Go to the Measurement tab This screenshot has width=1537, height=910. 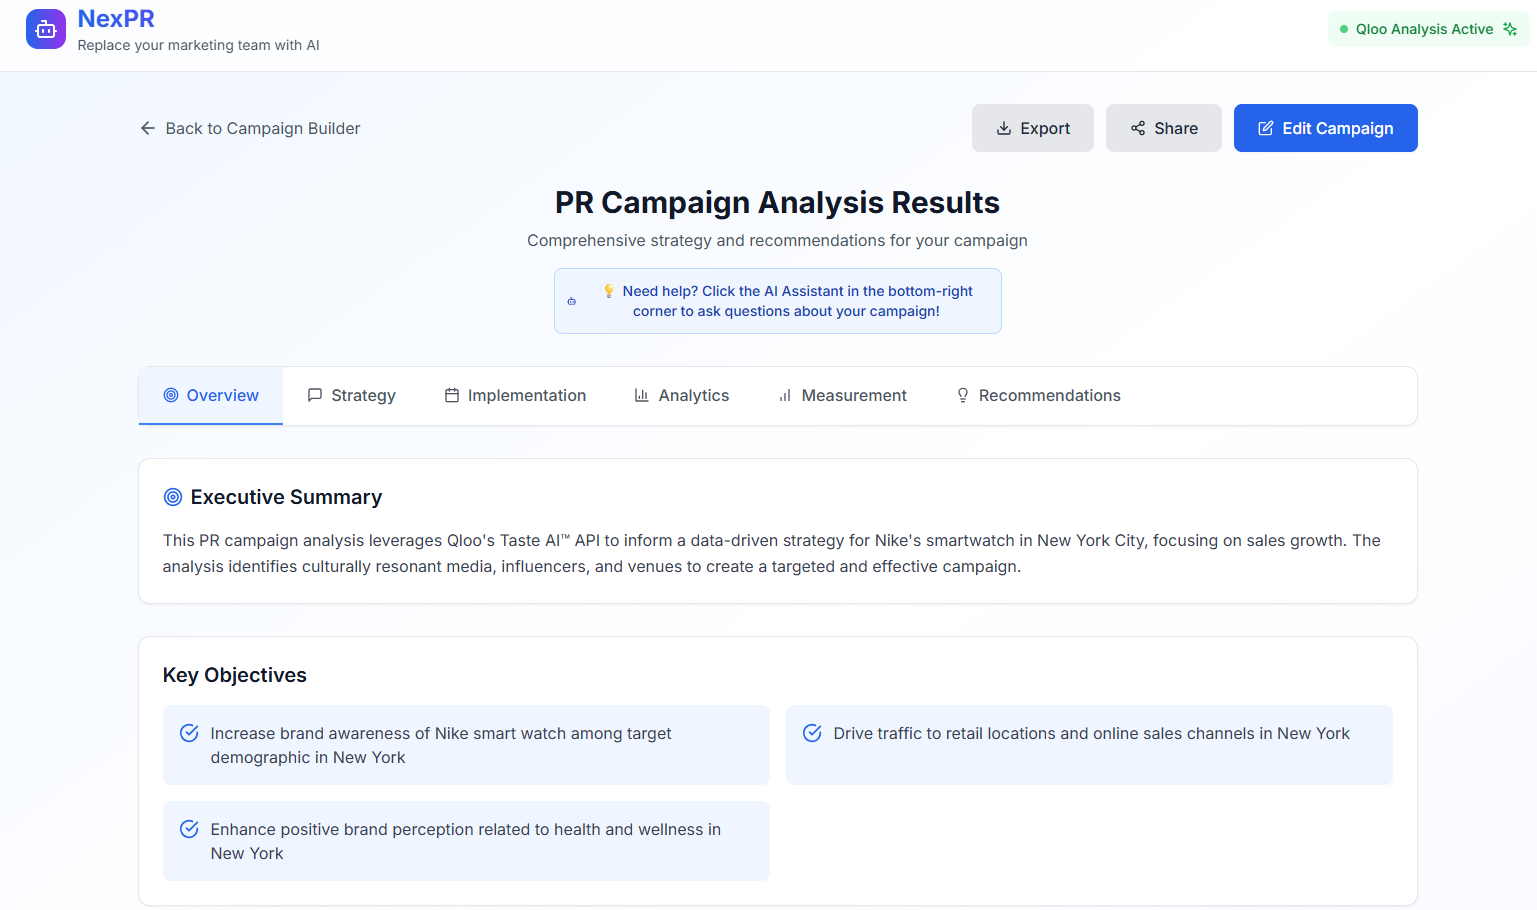point(842,396)
